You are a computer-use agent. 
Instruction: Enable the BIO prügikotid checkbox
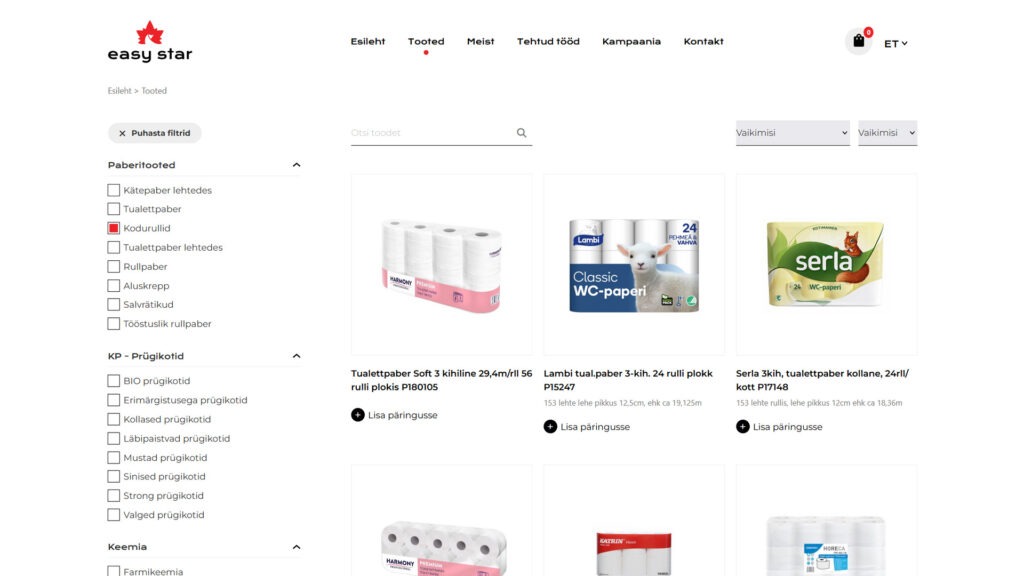point(114,381)
